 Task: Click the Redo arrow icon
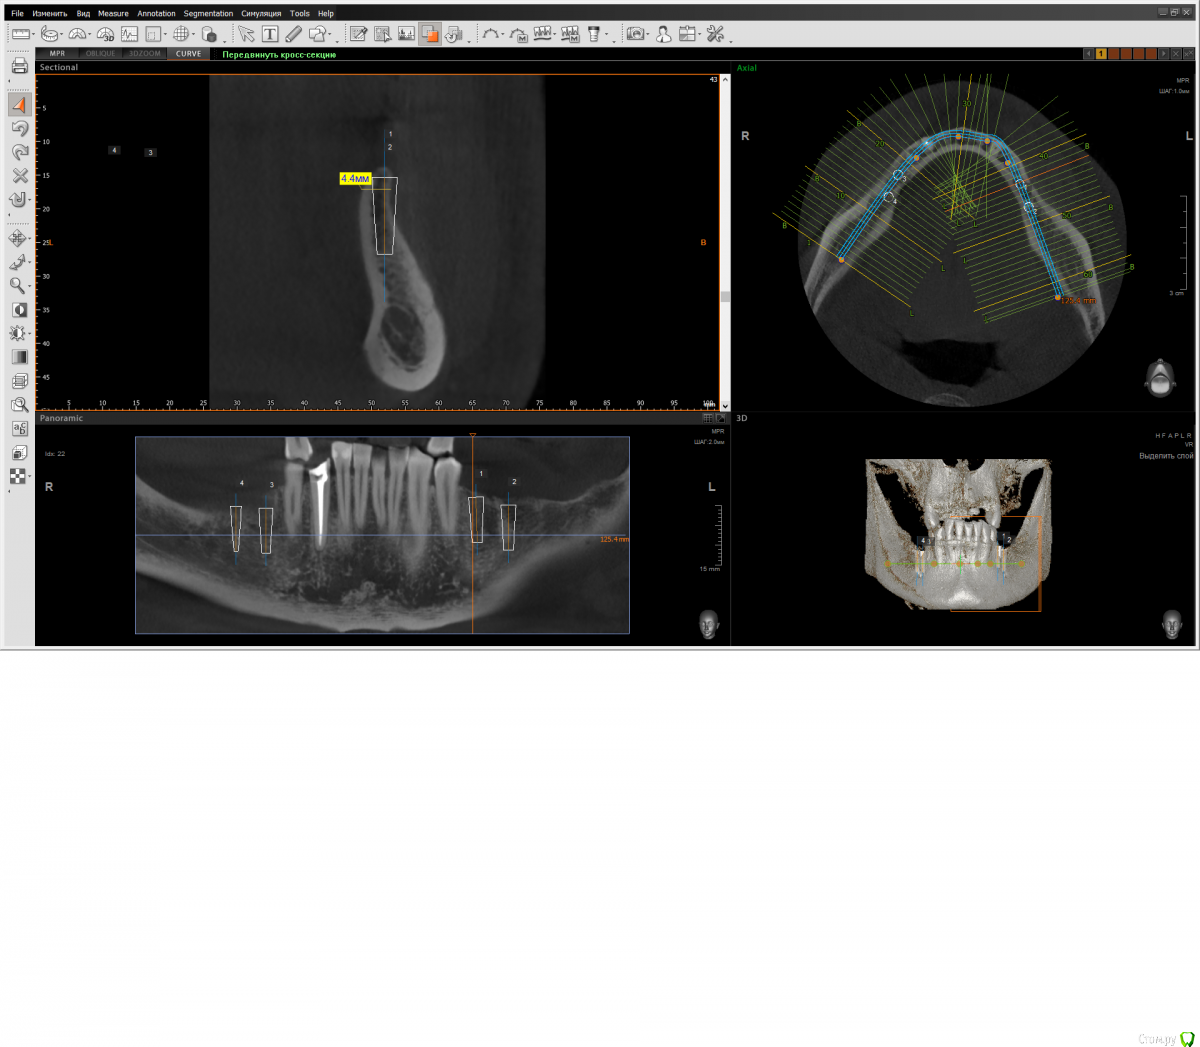coord(19,152)
